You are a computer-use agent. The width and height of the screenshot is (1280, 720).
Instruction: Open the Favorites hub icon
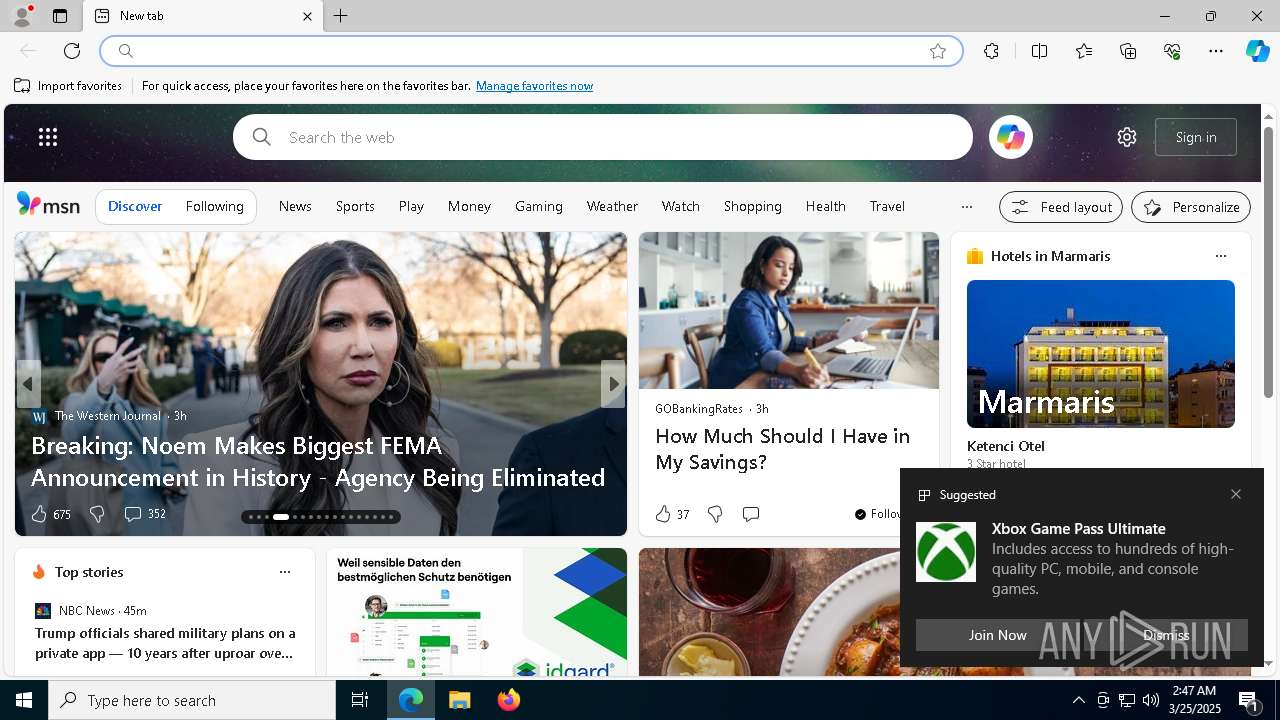pos(1084,51)
